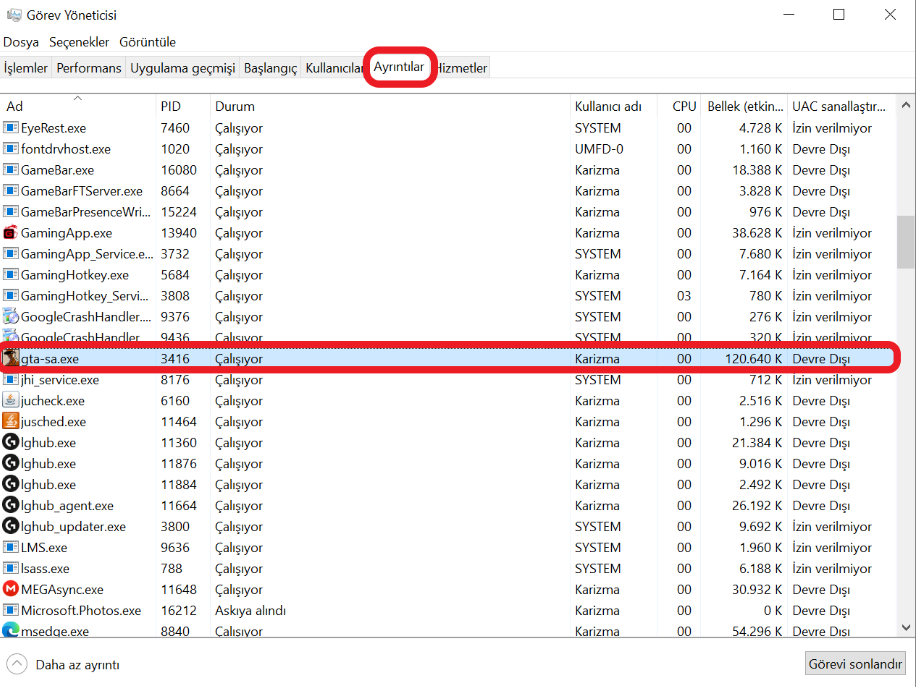Viewport: 917px width, 687px height.
Task: Select the jucheck.exe process name
Action: pos(53,401)
